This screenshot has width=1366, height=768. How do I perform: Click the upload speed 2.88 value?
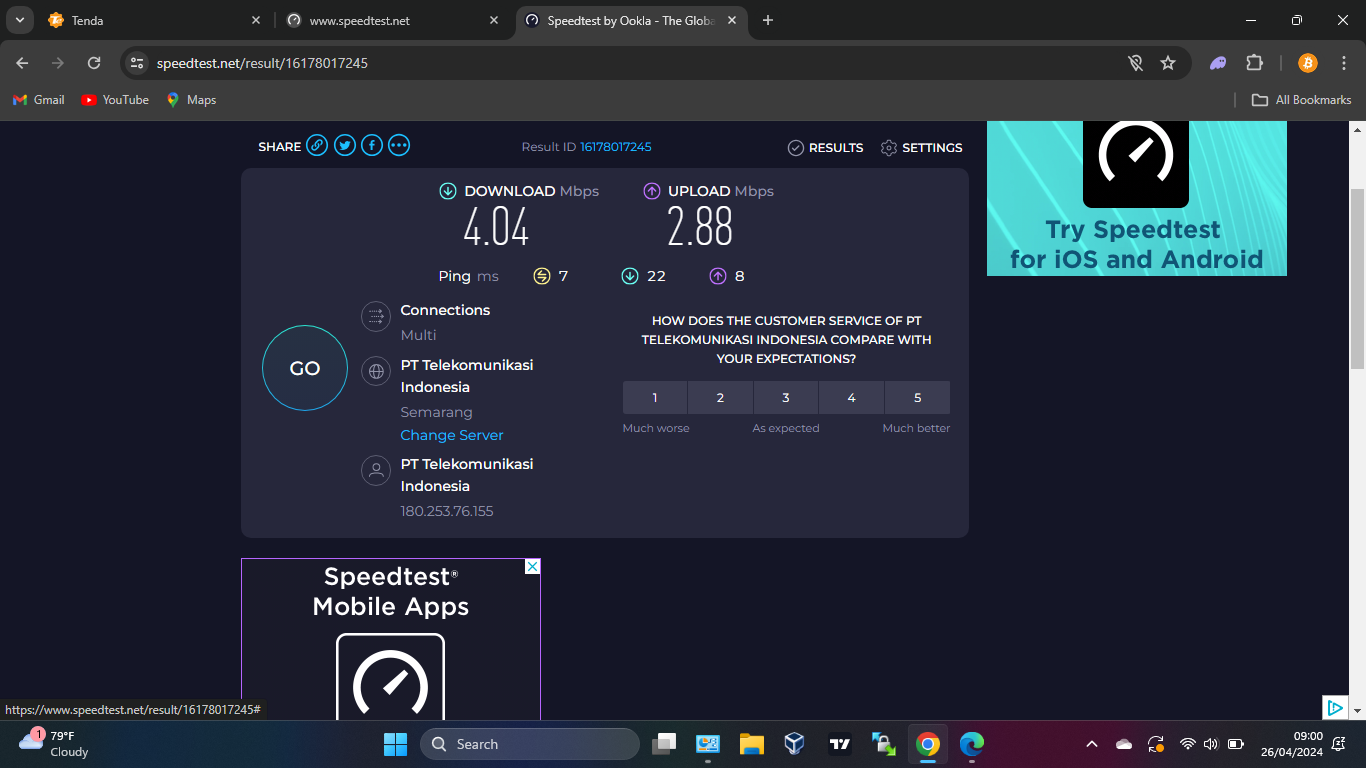point(700,227)
